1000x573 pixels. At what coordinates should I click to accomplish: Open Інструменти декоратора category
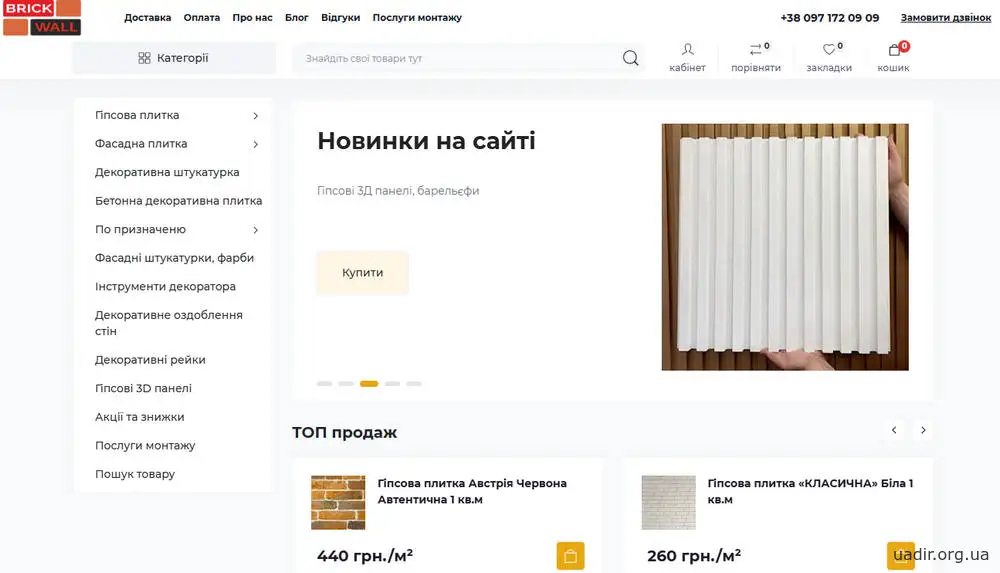coord(165,286)
